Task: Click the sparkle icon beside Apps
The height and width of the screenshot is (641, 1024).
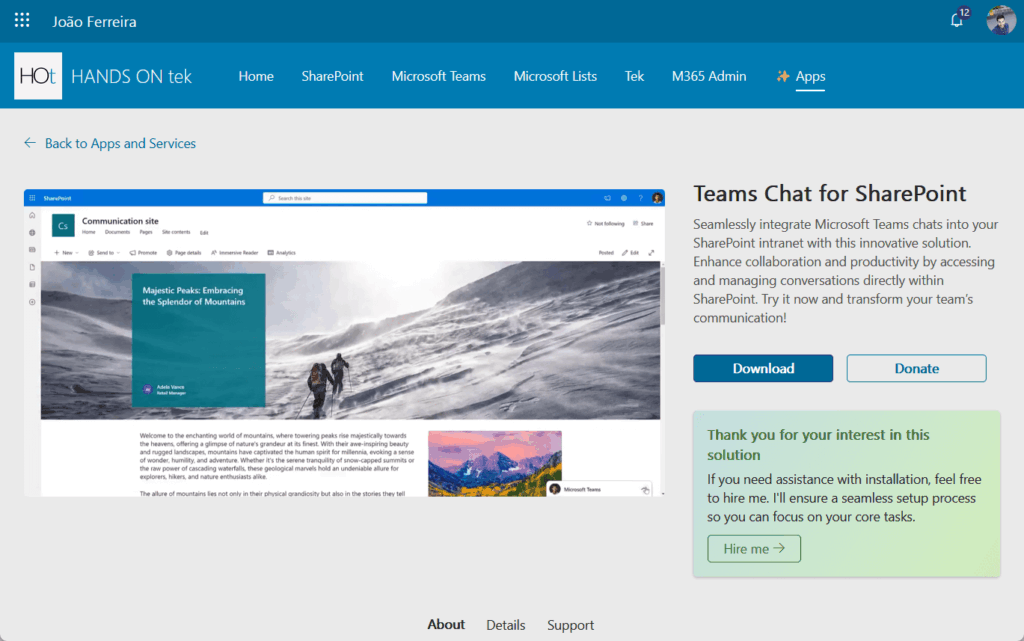Action: [782, 76]
